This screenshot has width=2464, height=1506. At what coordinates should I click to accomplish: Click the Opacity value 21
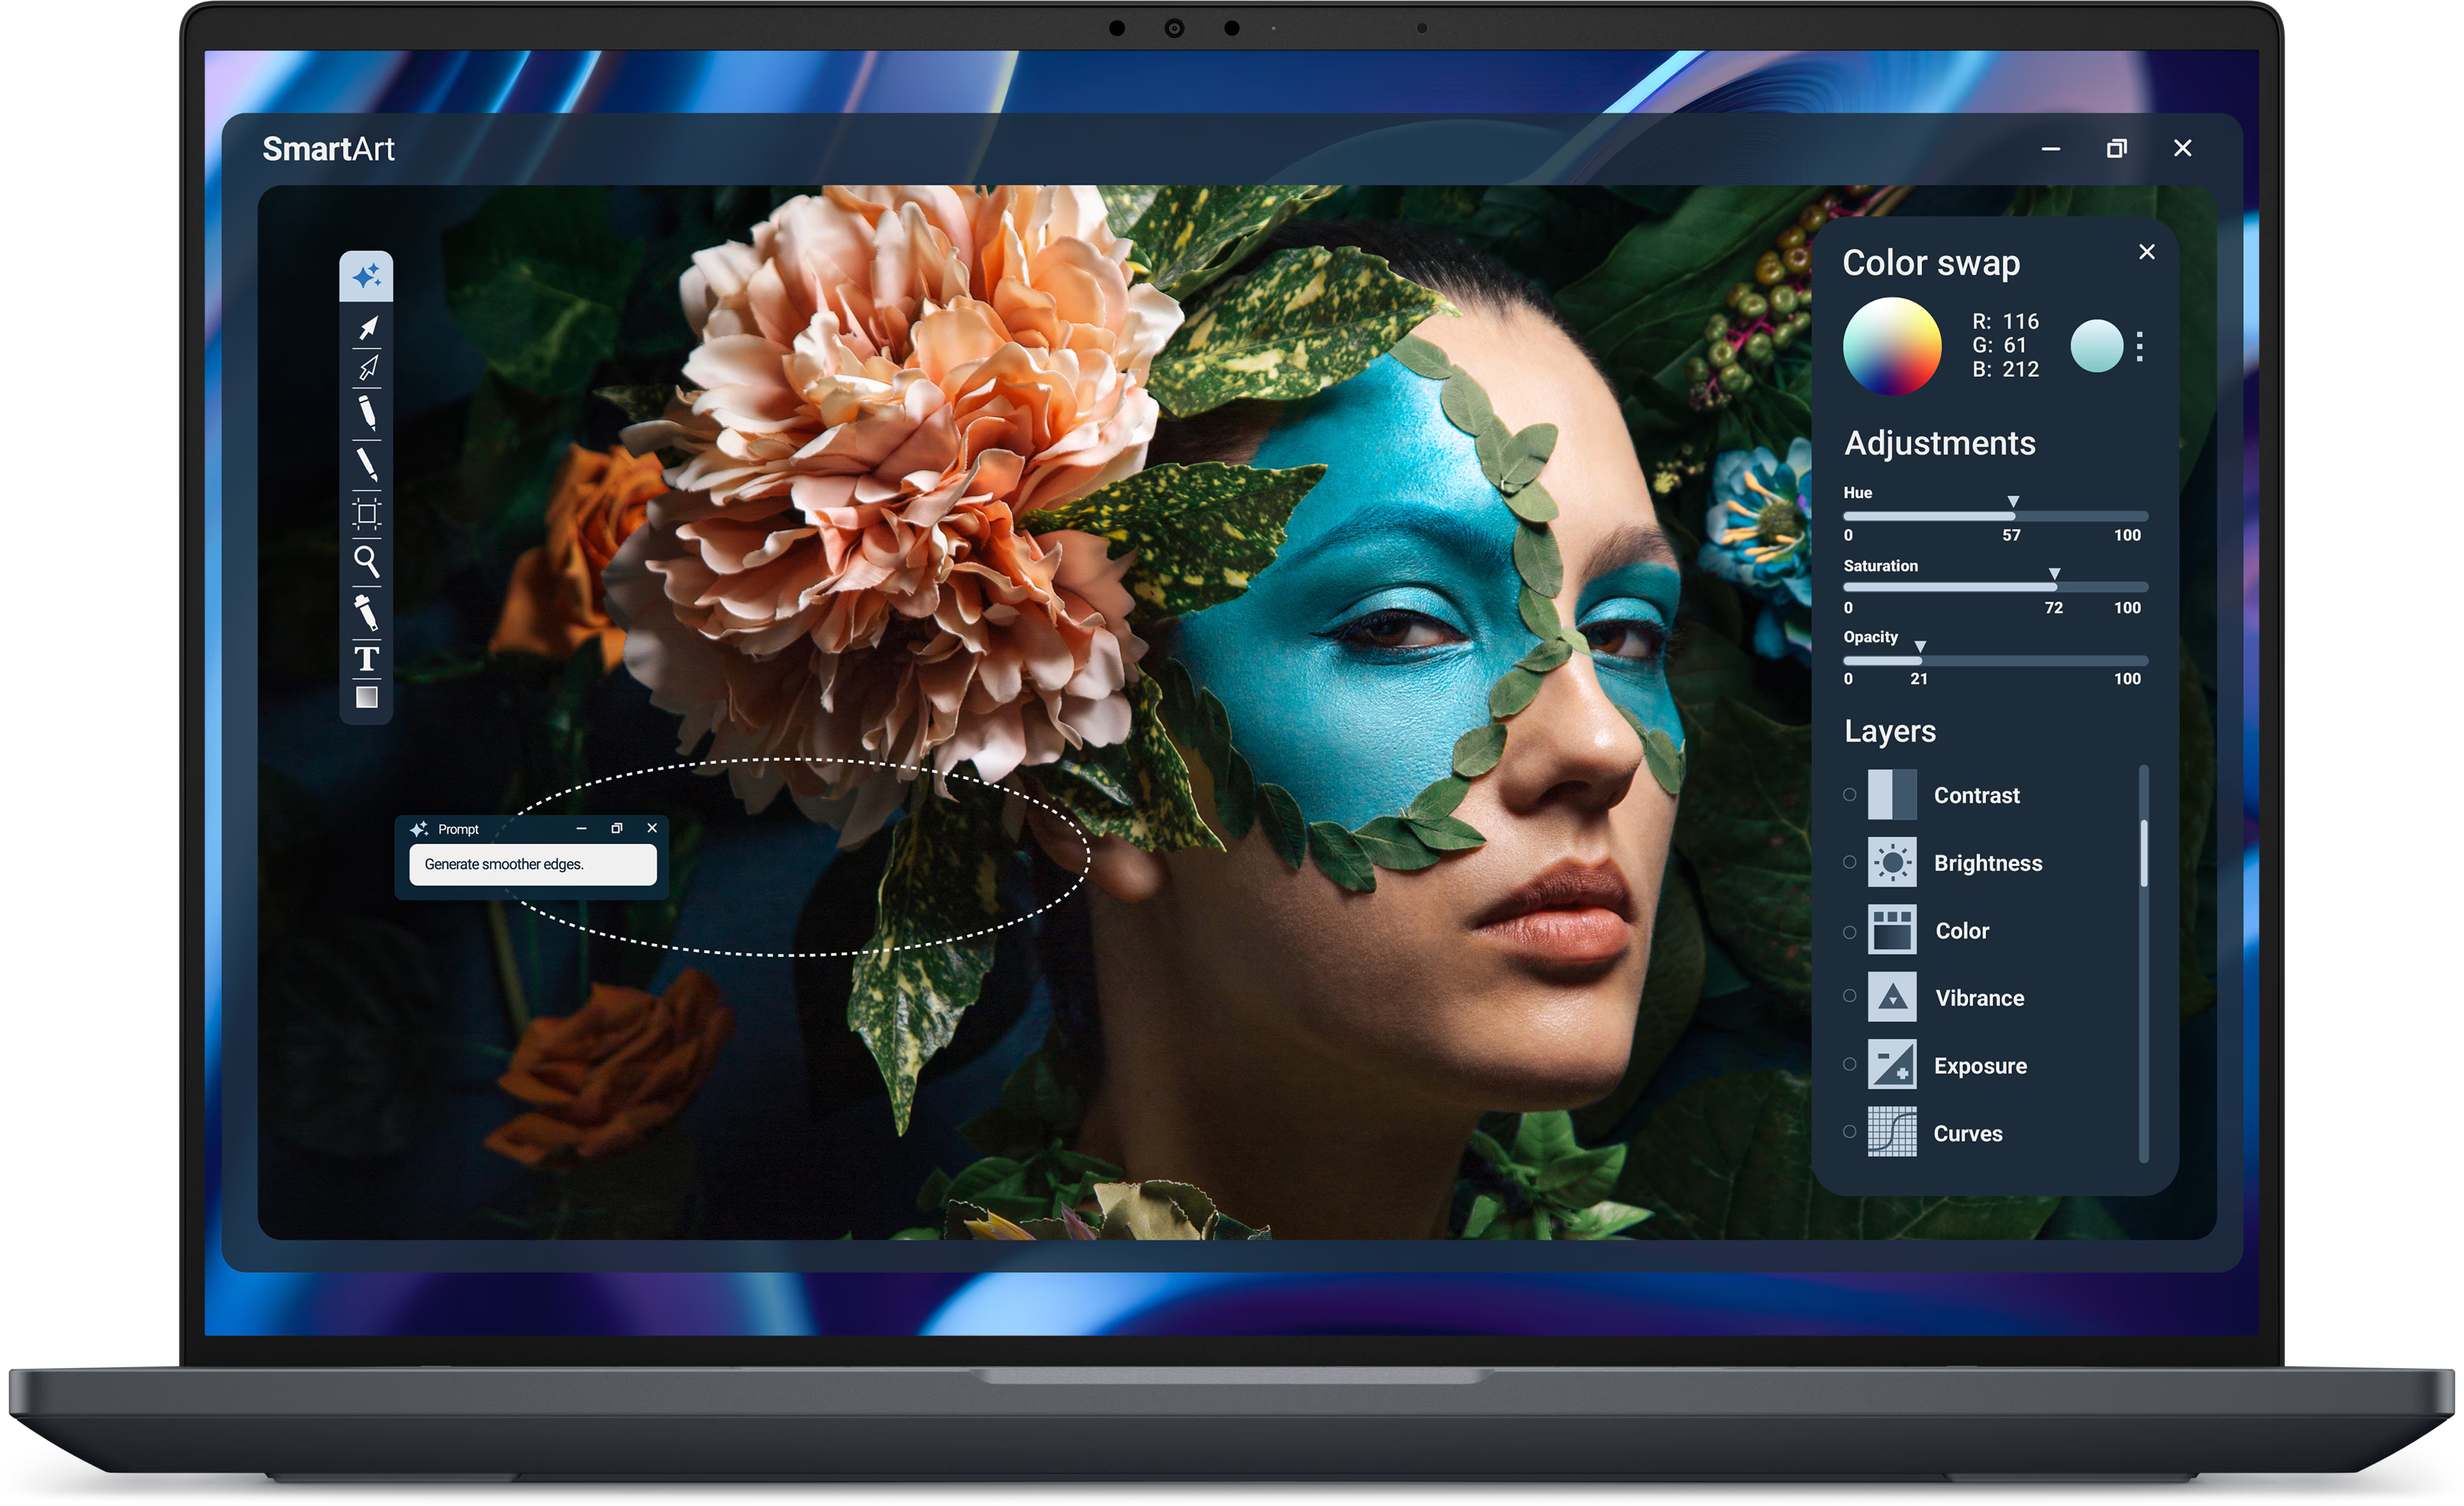point(1918,679)
